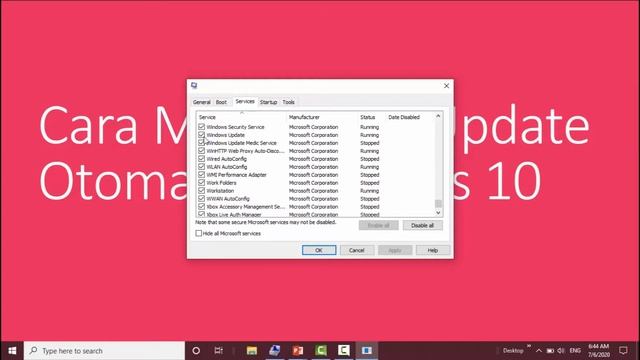Open ENG language indicator in tray
640x360 pixels.
[575, 351]
